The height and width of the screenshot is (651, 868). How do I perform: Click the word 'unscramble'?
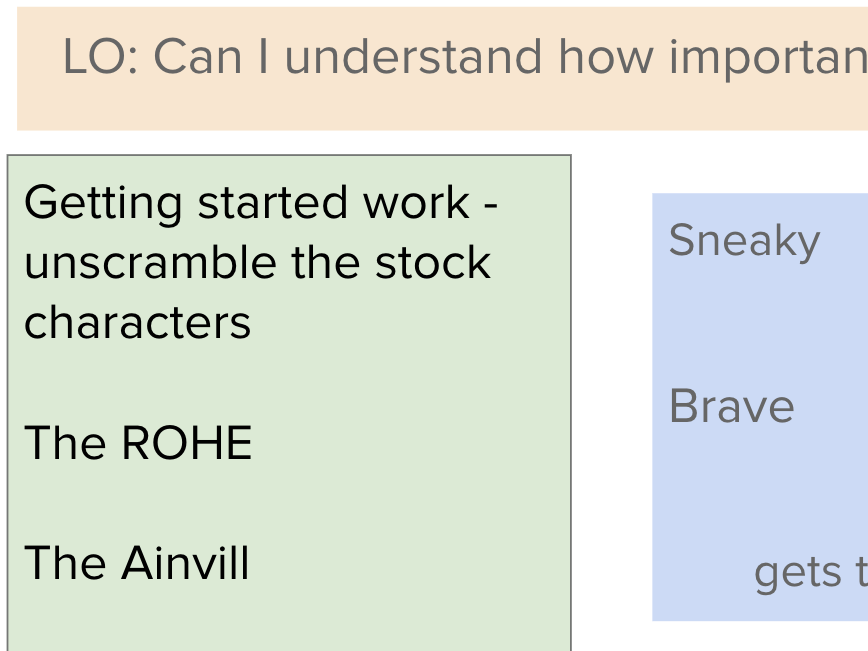[150, 262]
